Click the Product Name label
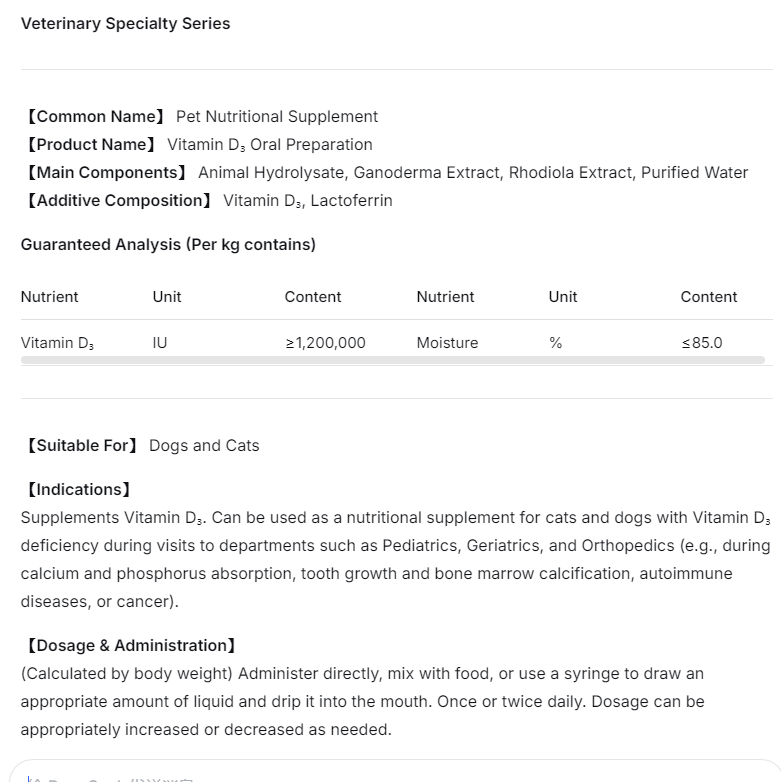The image size is (781, 782). (x=90, y=145)
